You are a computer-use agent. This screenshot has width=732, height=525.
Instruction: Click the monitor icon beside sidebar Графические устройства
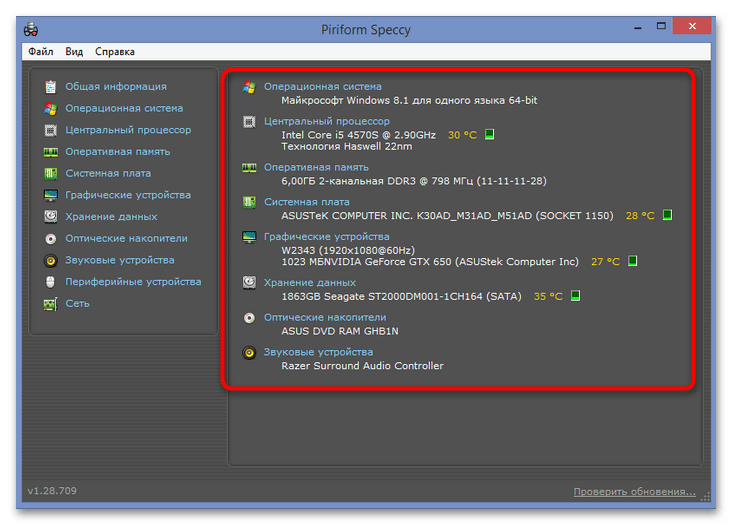click(x=50, y=195)
